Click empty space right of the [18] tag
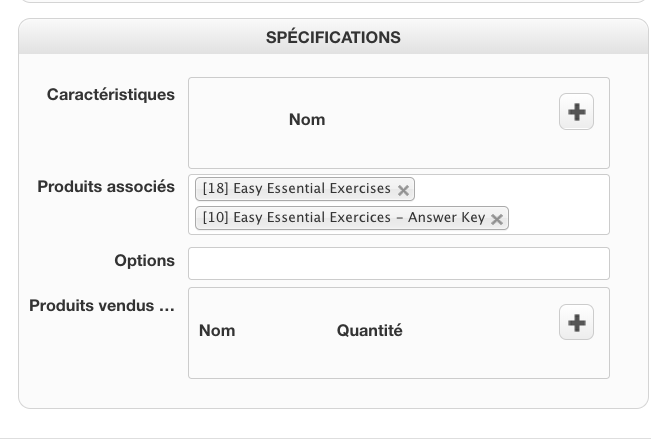 510,189
